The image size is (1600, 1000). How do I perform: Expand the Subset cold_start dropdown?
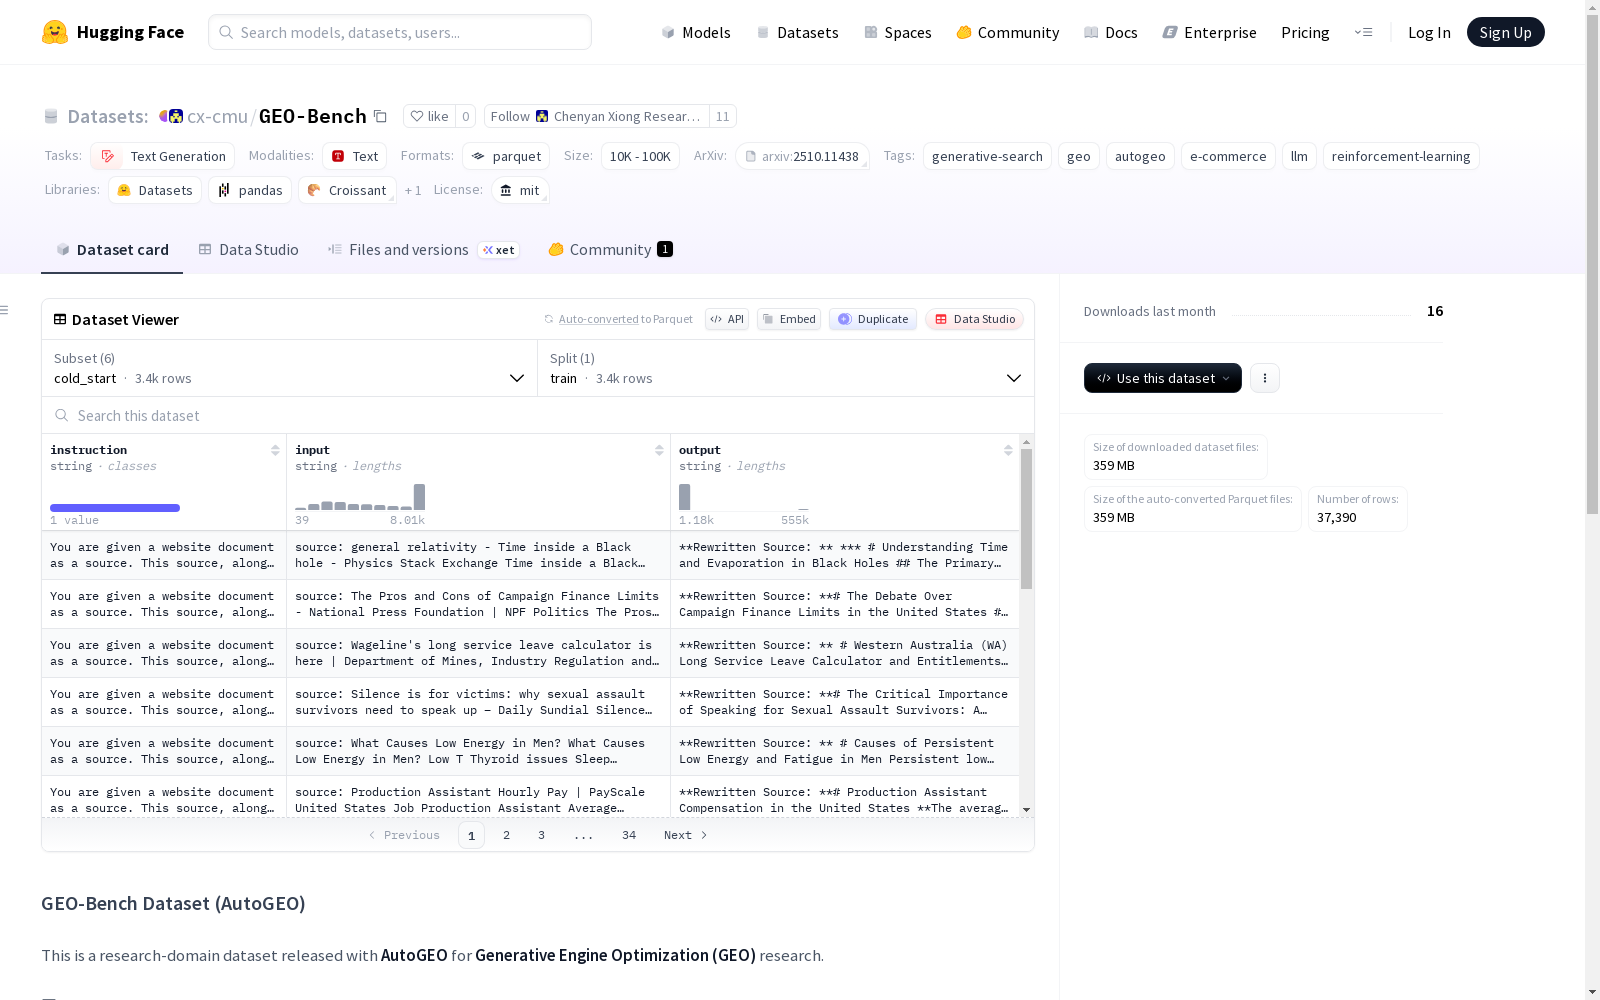(289, 368)
